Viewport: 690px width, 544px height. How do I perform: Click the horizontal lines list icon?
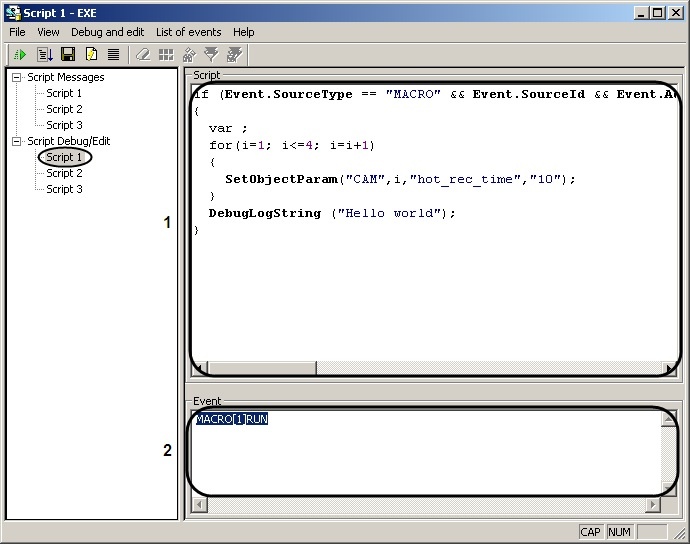tap(114, 55)
